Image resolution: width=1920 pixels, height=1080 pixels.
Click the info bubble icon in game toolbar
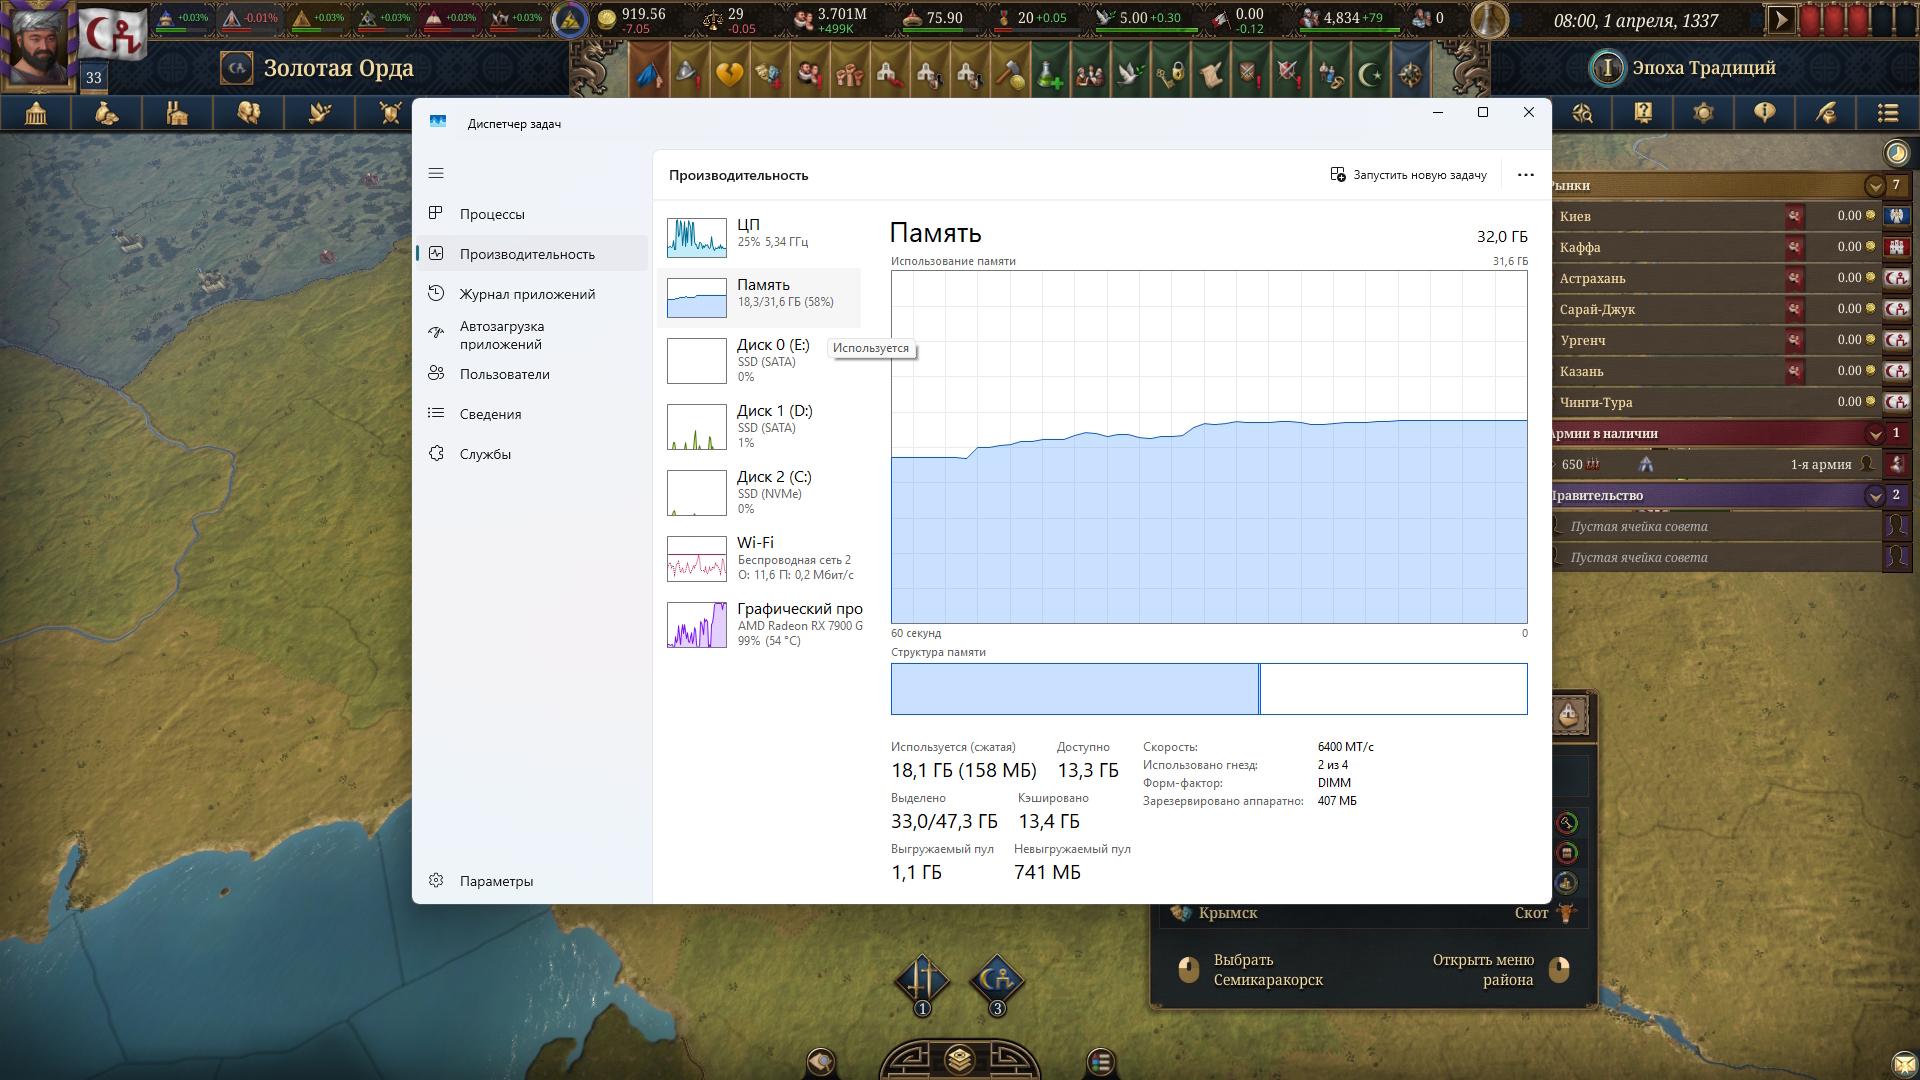1765,113
